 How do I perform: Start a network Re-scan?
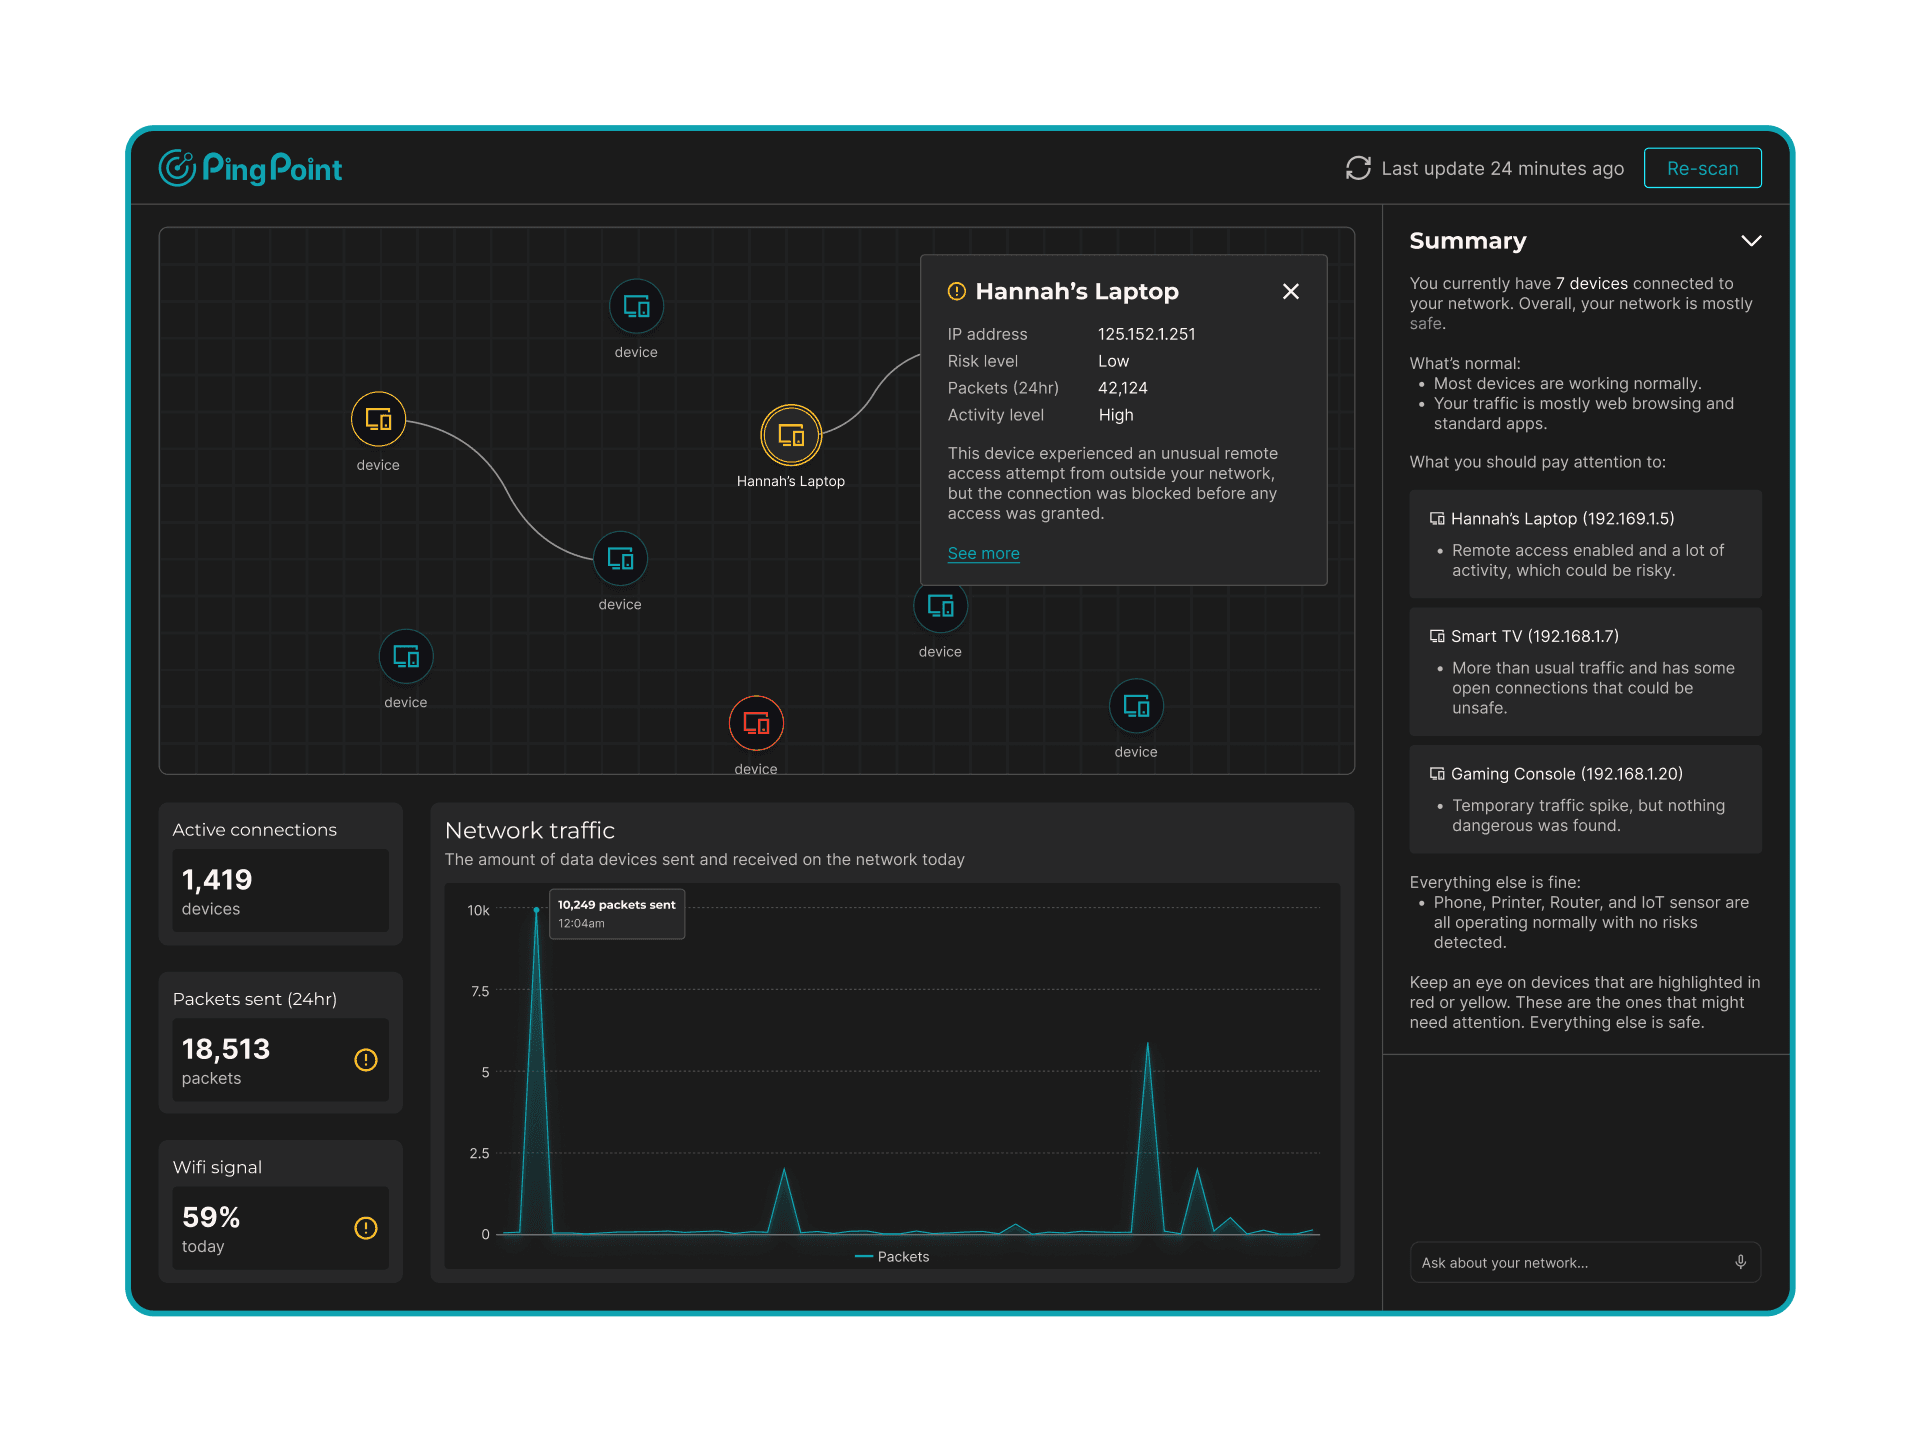point(1702,168)
